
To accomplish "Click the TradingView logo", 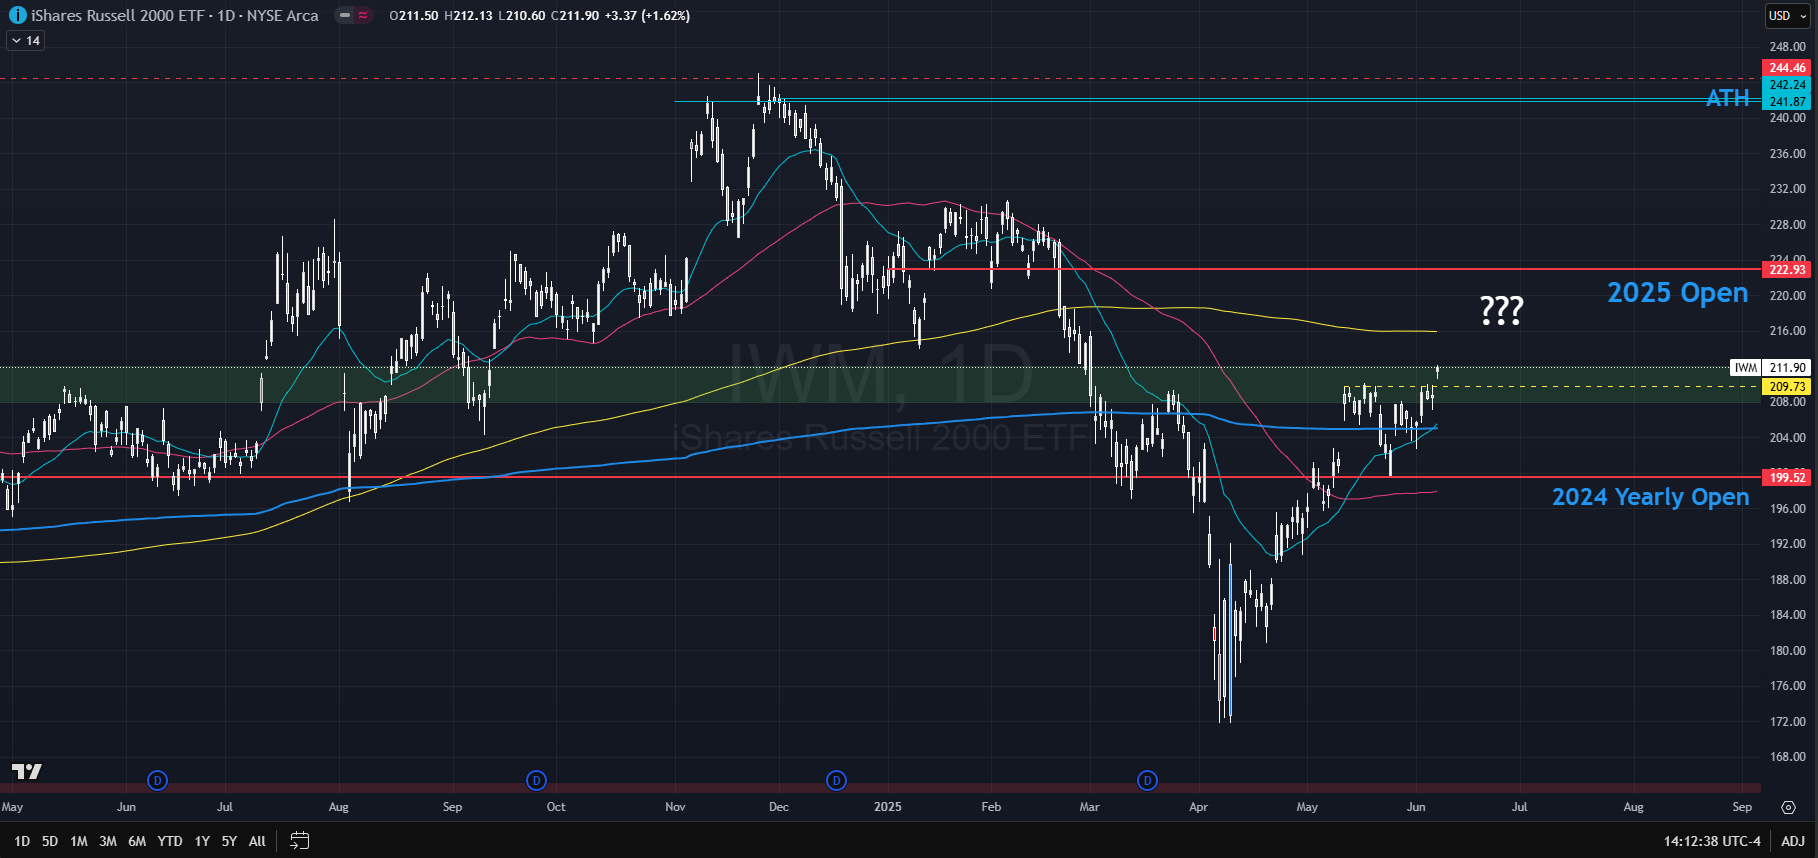I will [x=27, y=771].
